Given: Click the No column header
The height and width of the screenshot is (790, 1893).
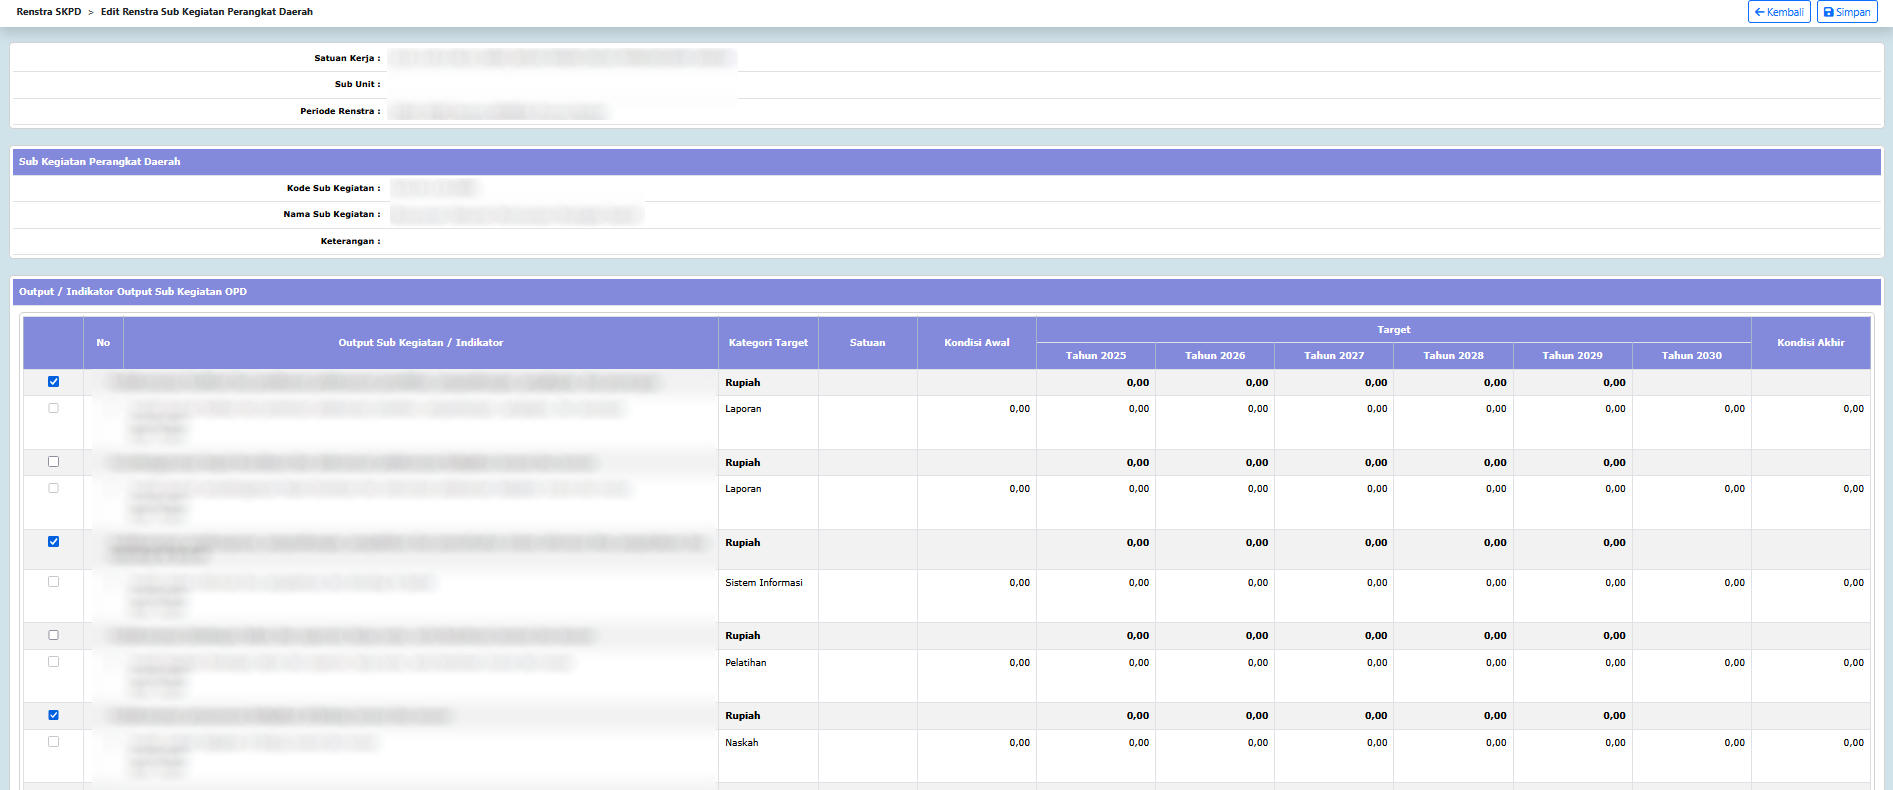Looking at the screenshot, I should point(103,343).
